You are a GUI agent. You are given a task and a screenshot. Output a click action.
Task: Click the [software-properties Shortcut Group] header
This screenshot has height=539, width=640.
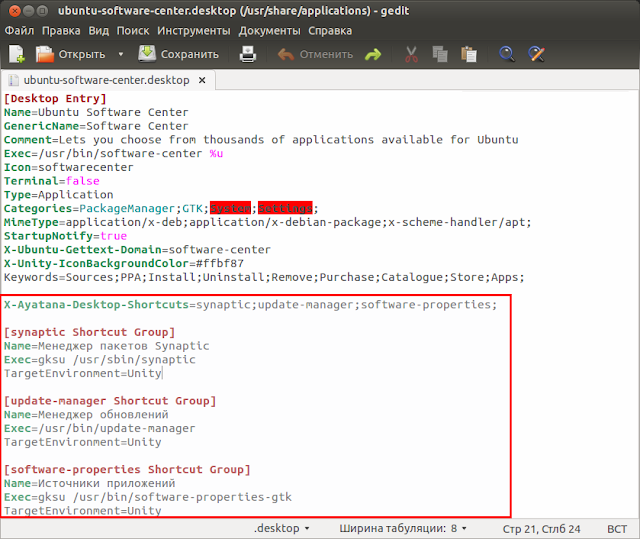pyautogui.click(x=127, y=470)
